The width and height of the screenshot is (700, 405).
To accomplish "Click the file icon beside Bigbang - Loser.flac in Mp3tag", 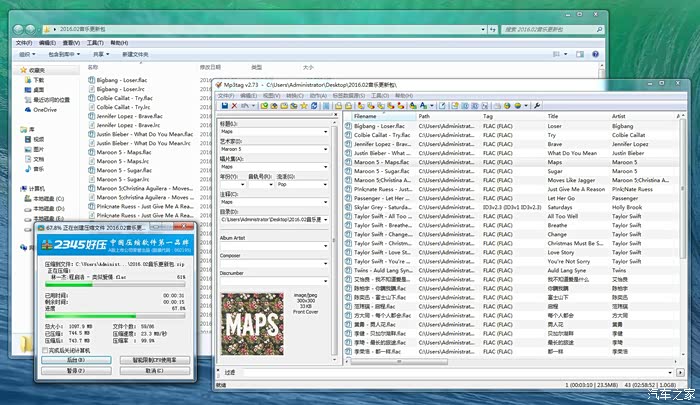I will [x=348, y=128].
